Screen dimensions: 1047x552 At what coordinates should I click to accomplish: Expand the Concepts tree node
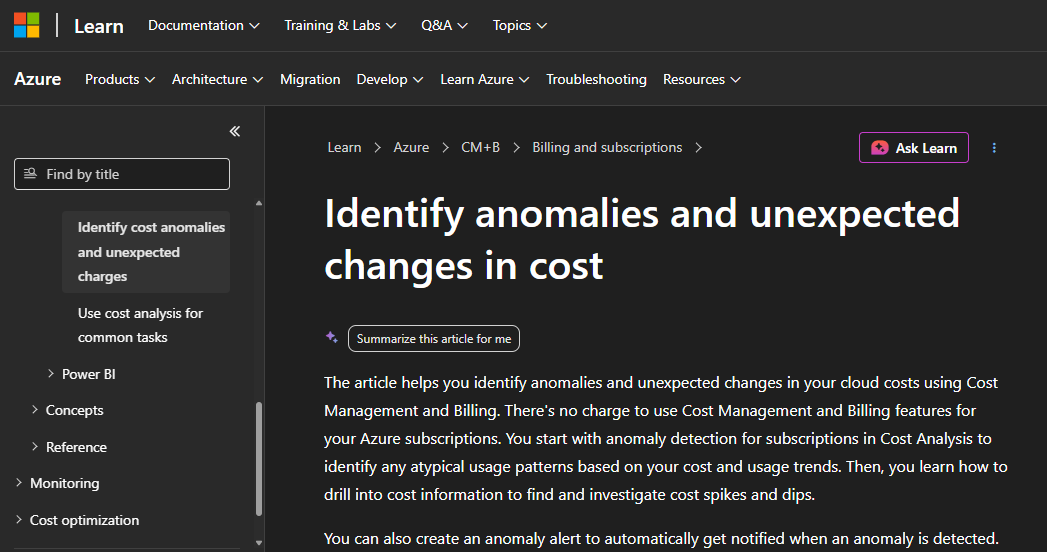(35, 410)
